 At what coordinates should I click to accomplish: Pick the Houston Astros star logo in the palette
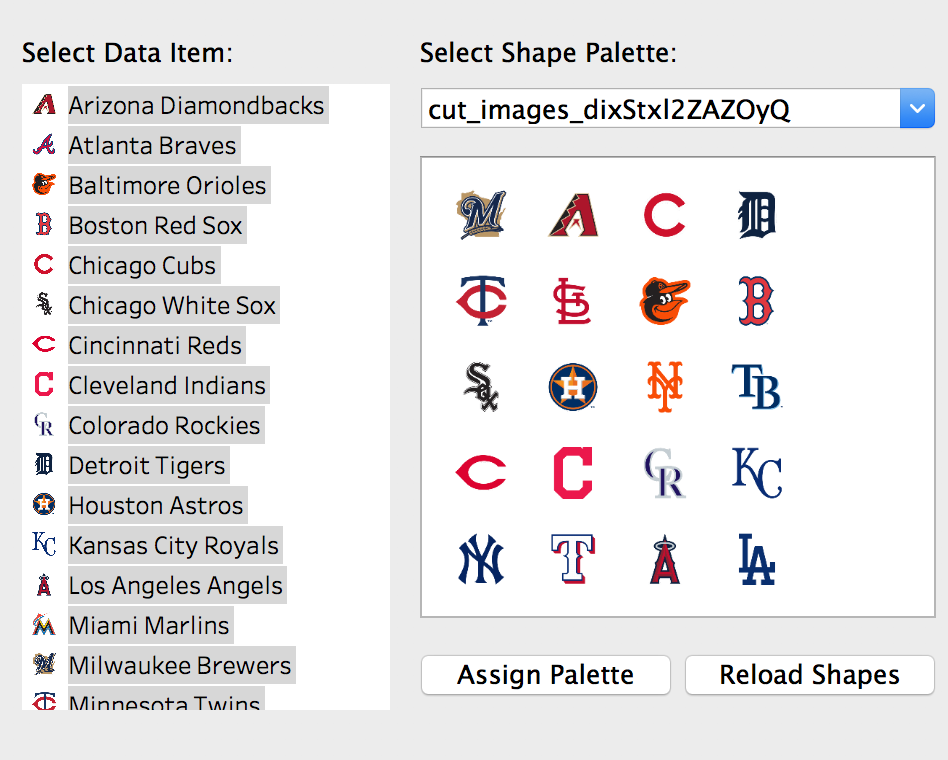tap(573, 387)
